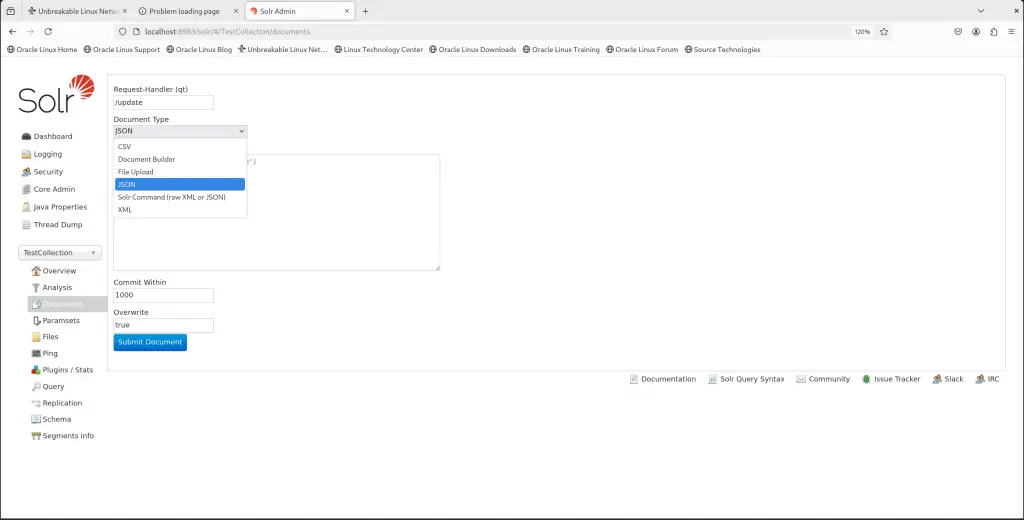The height and width of the screenshot is (520, 1024).
Task: Open Source Technologies bookmark
Action: pyautogui.click(x=722, y=50)
